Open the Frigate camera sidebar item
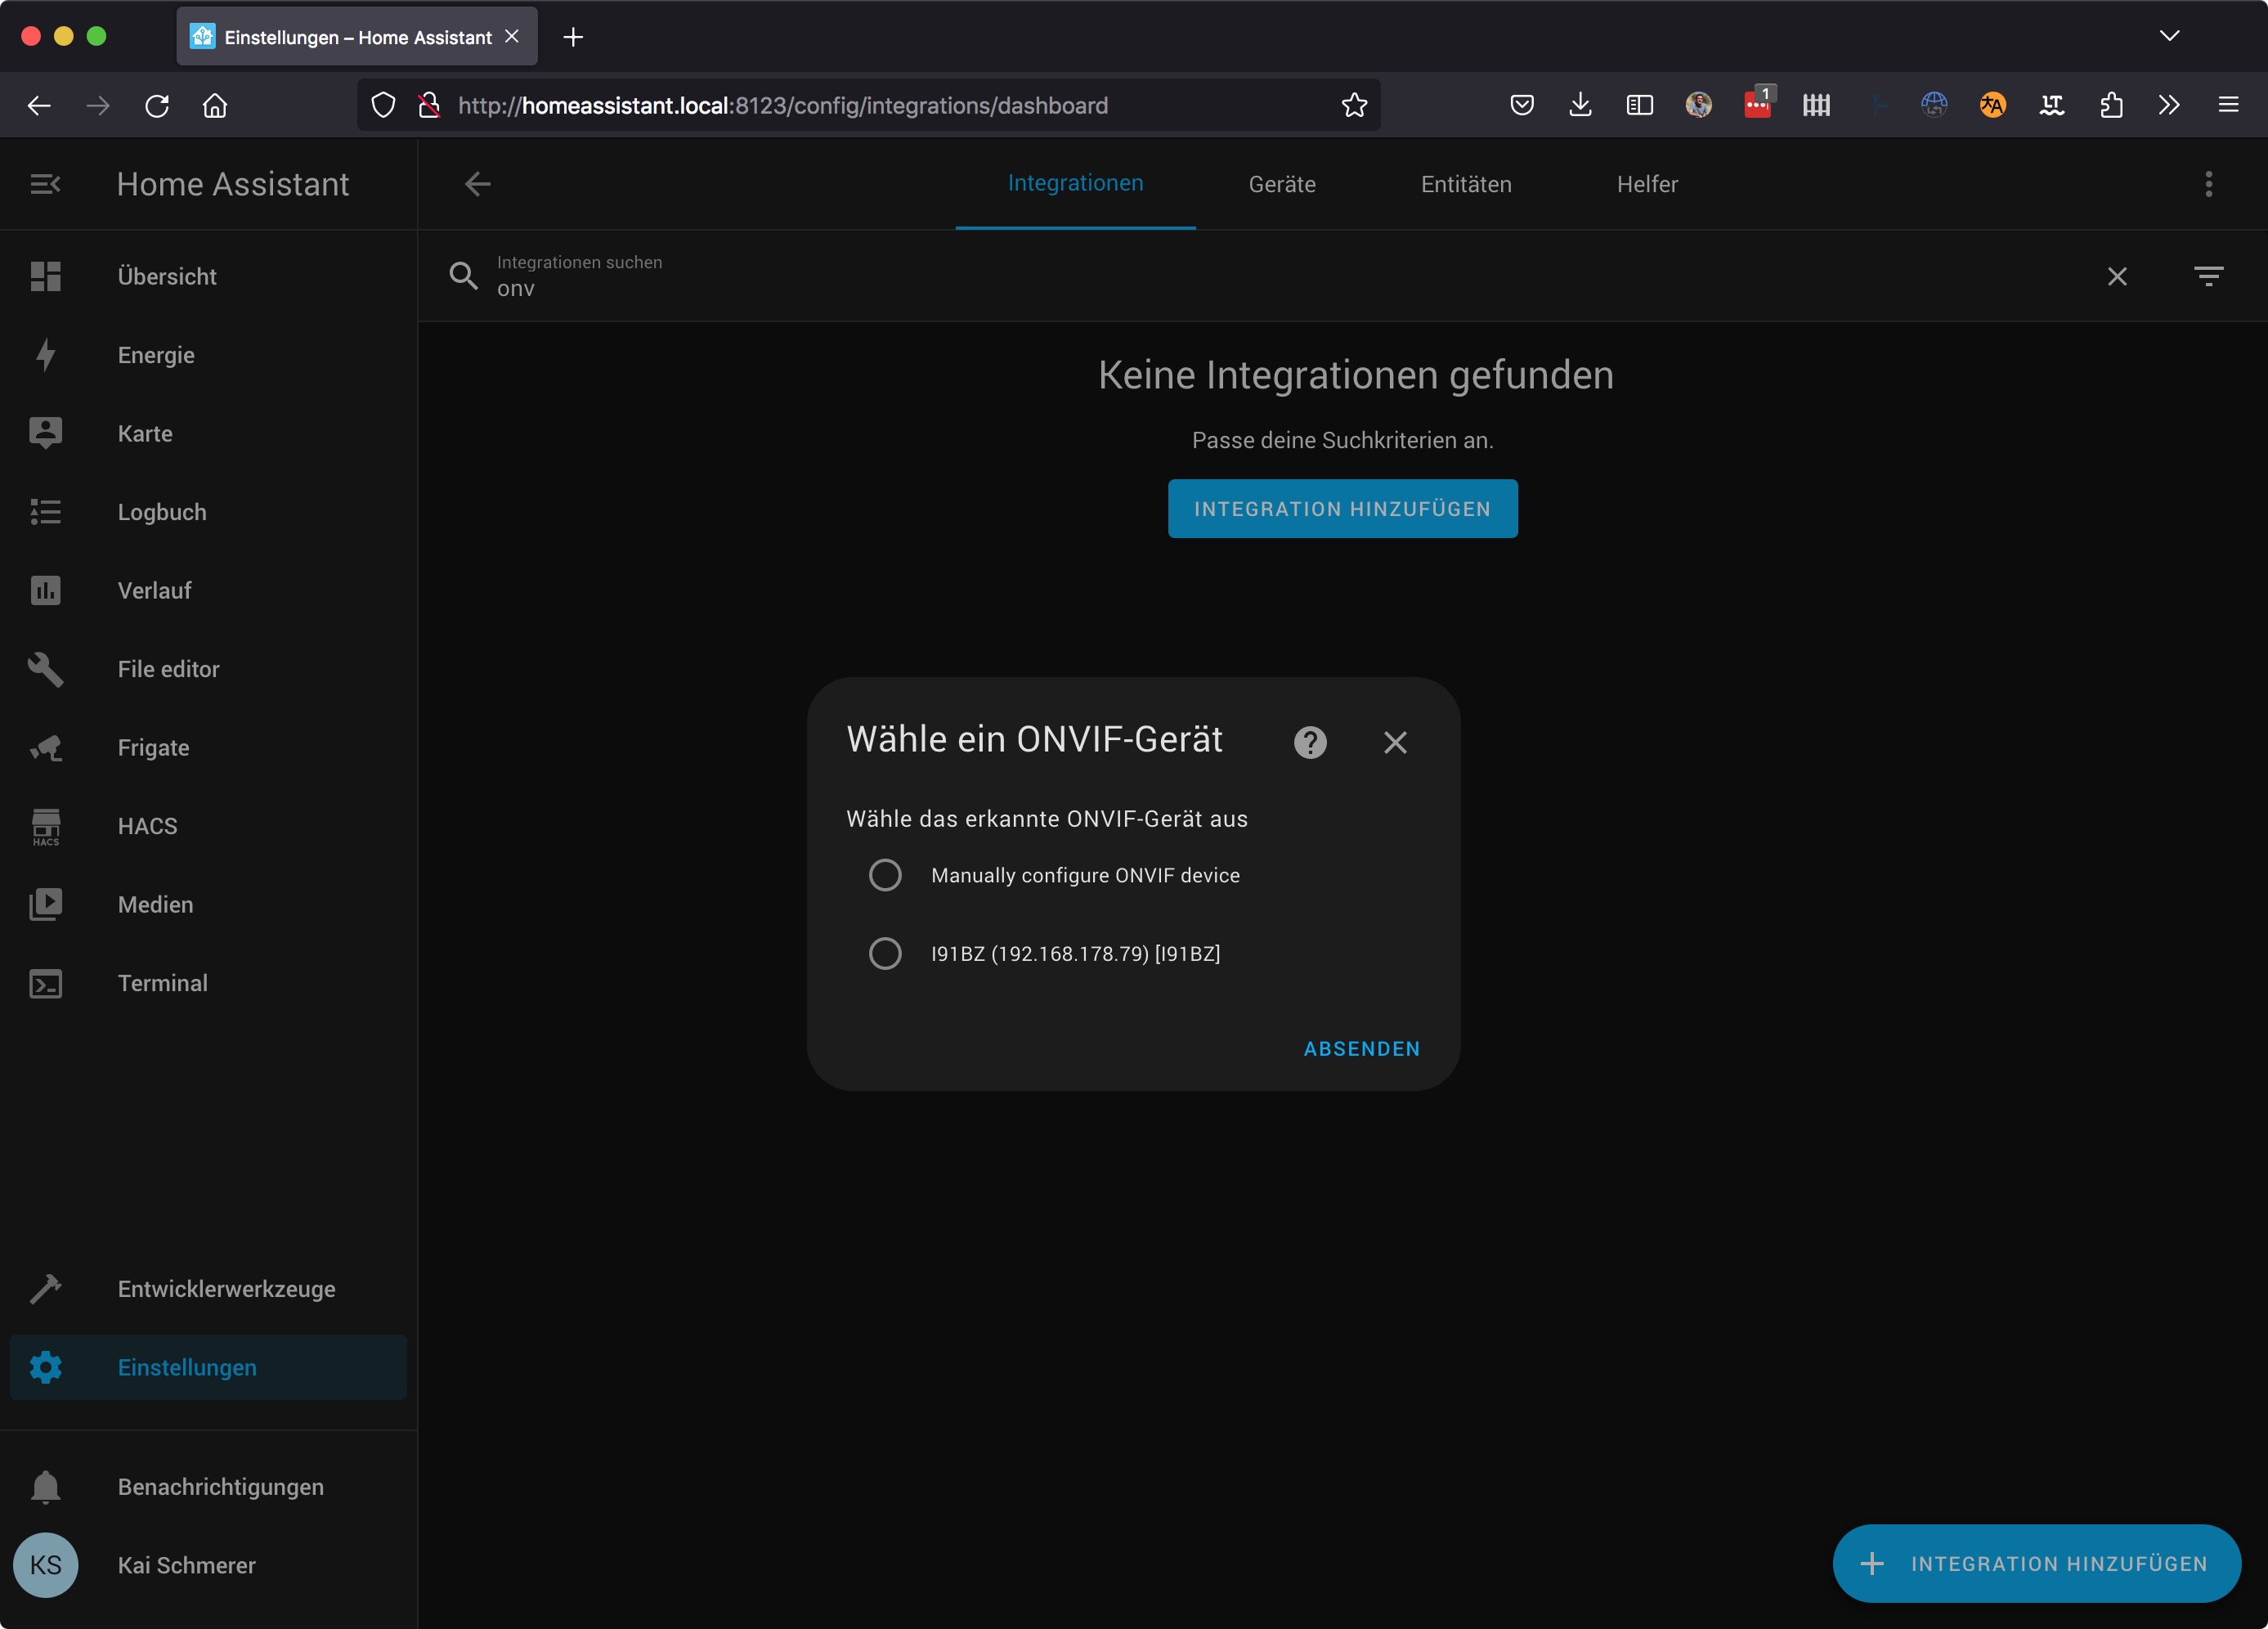 (46, 748)
